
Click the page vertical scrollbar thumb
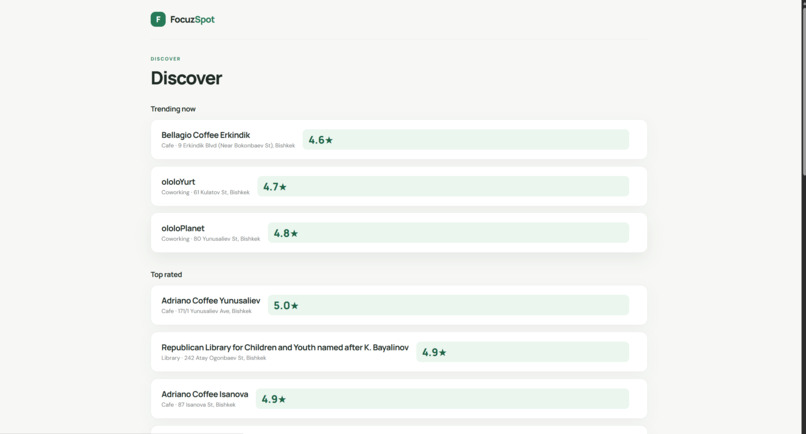[803, 90]
